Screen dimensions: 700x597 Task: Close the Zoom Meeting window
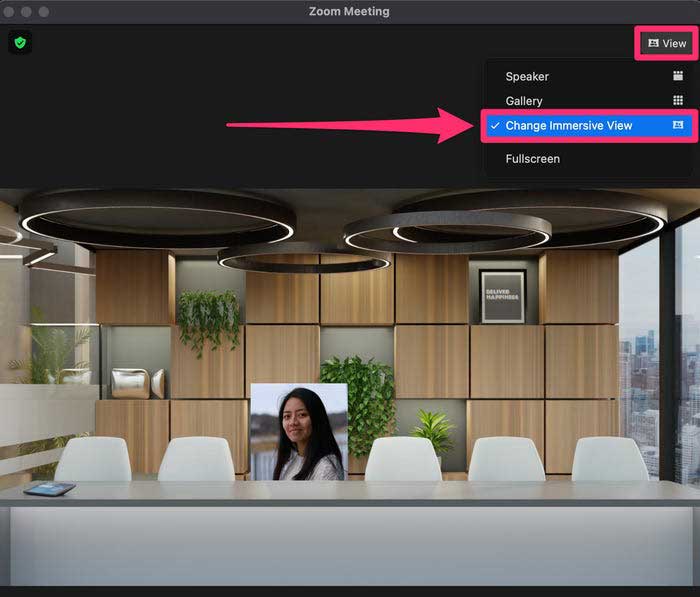click(x=10, y=11)
